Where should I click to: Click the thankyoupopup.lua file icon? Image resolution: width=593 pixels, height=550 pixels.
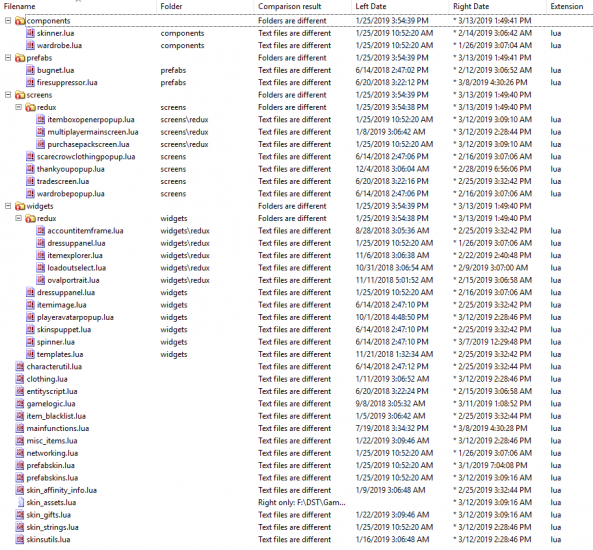30,169
